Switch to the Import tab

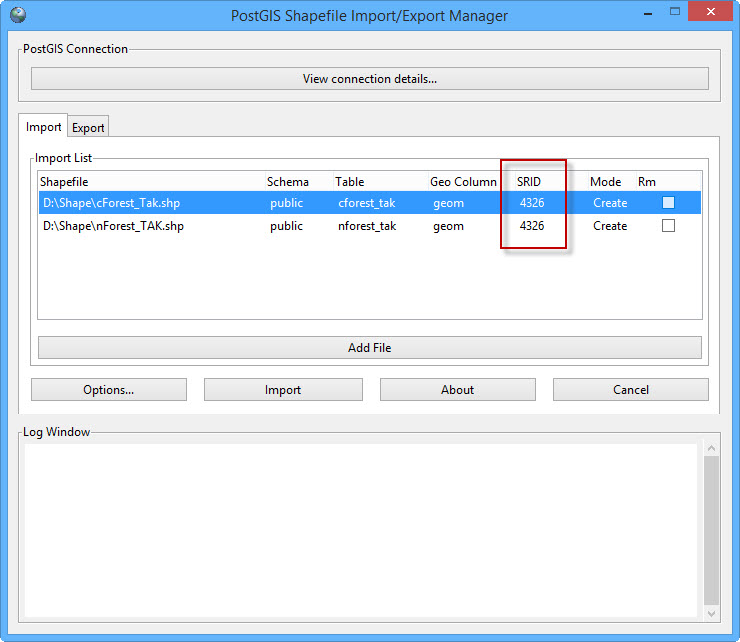[x=43, y=127]
